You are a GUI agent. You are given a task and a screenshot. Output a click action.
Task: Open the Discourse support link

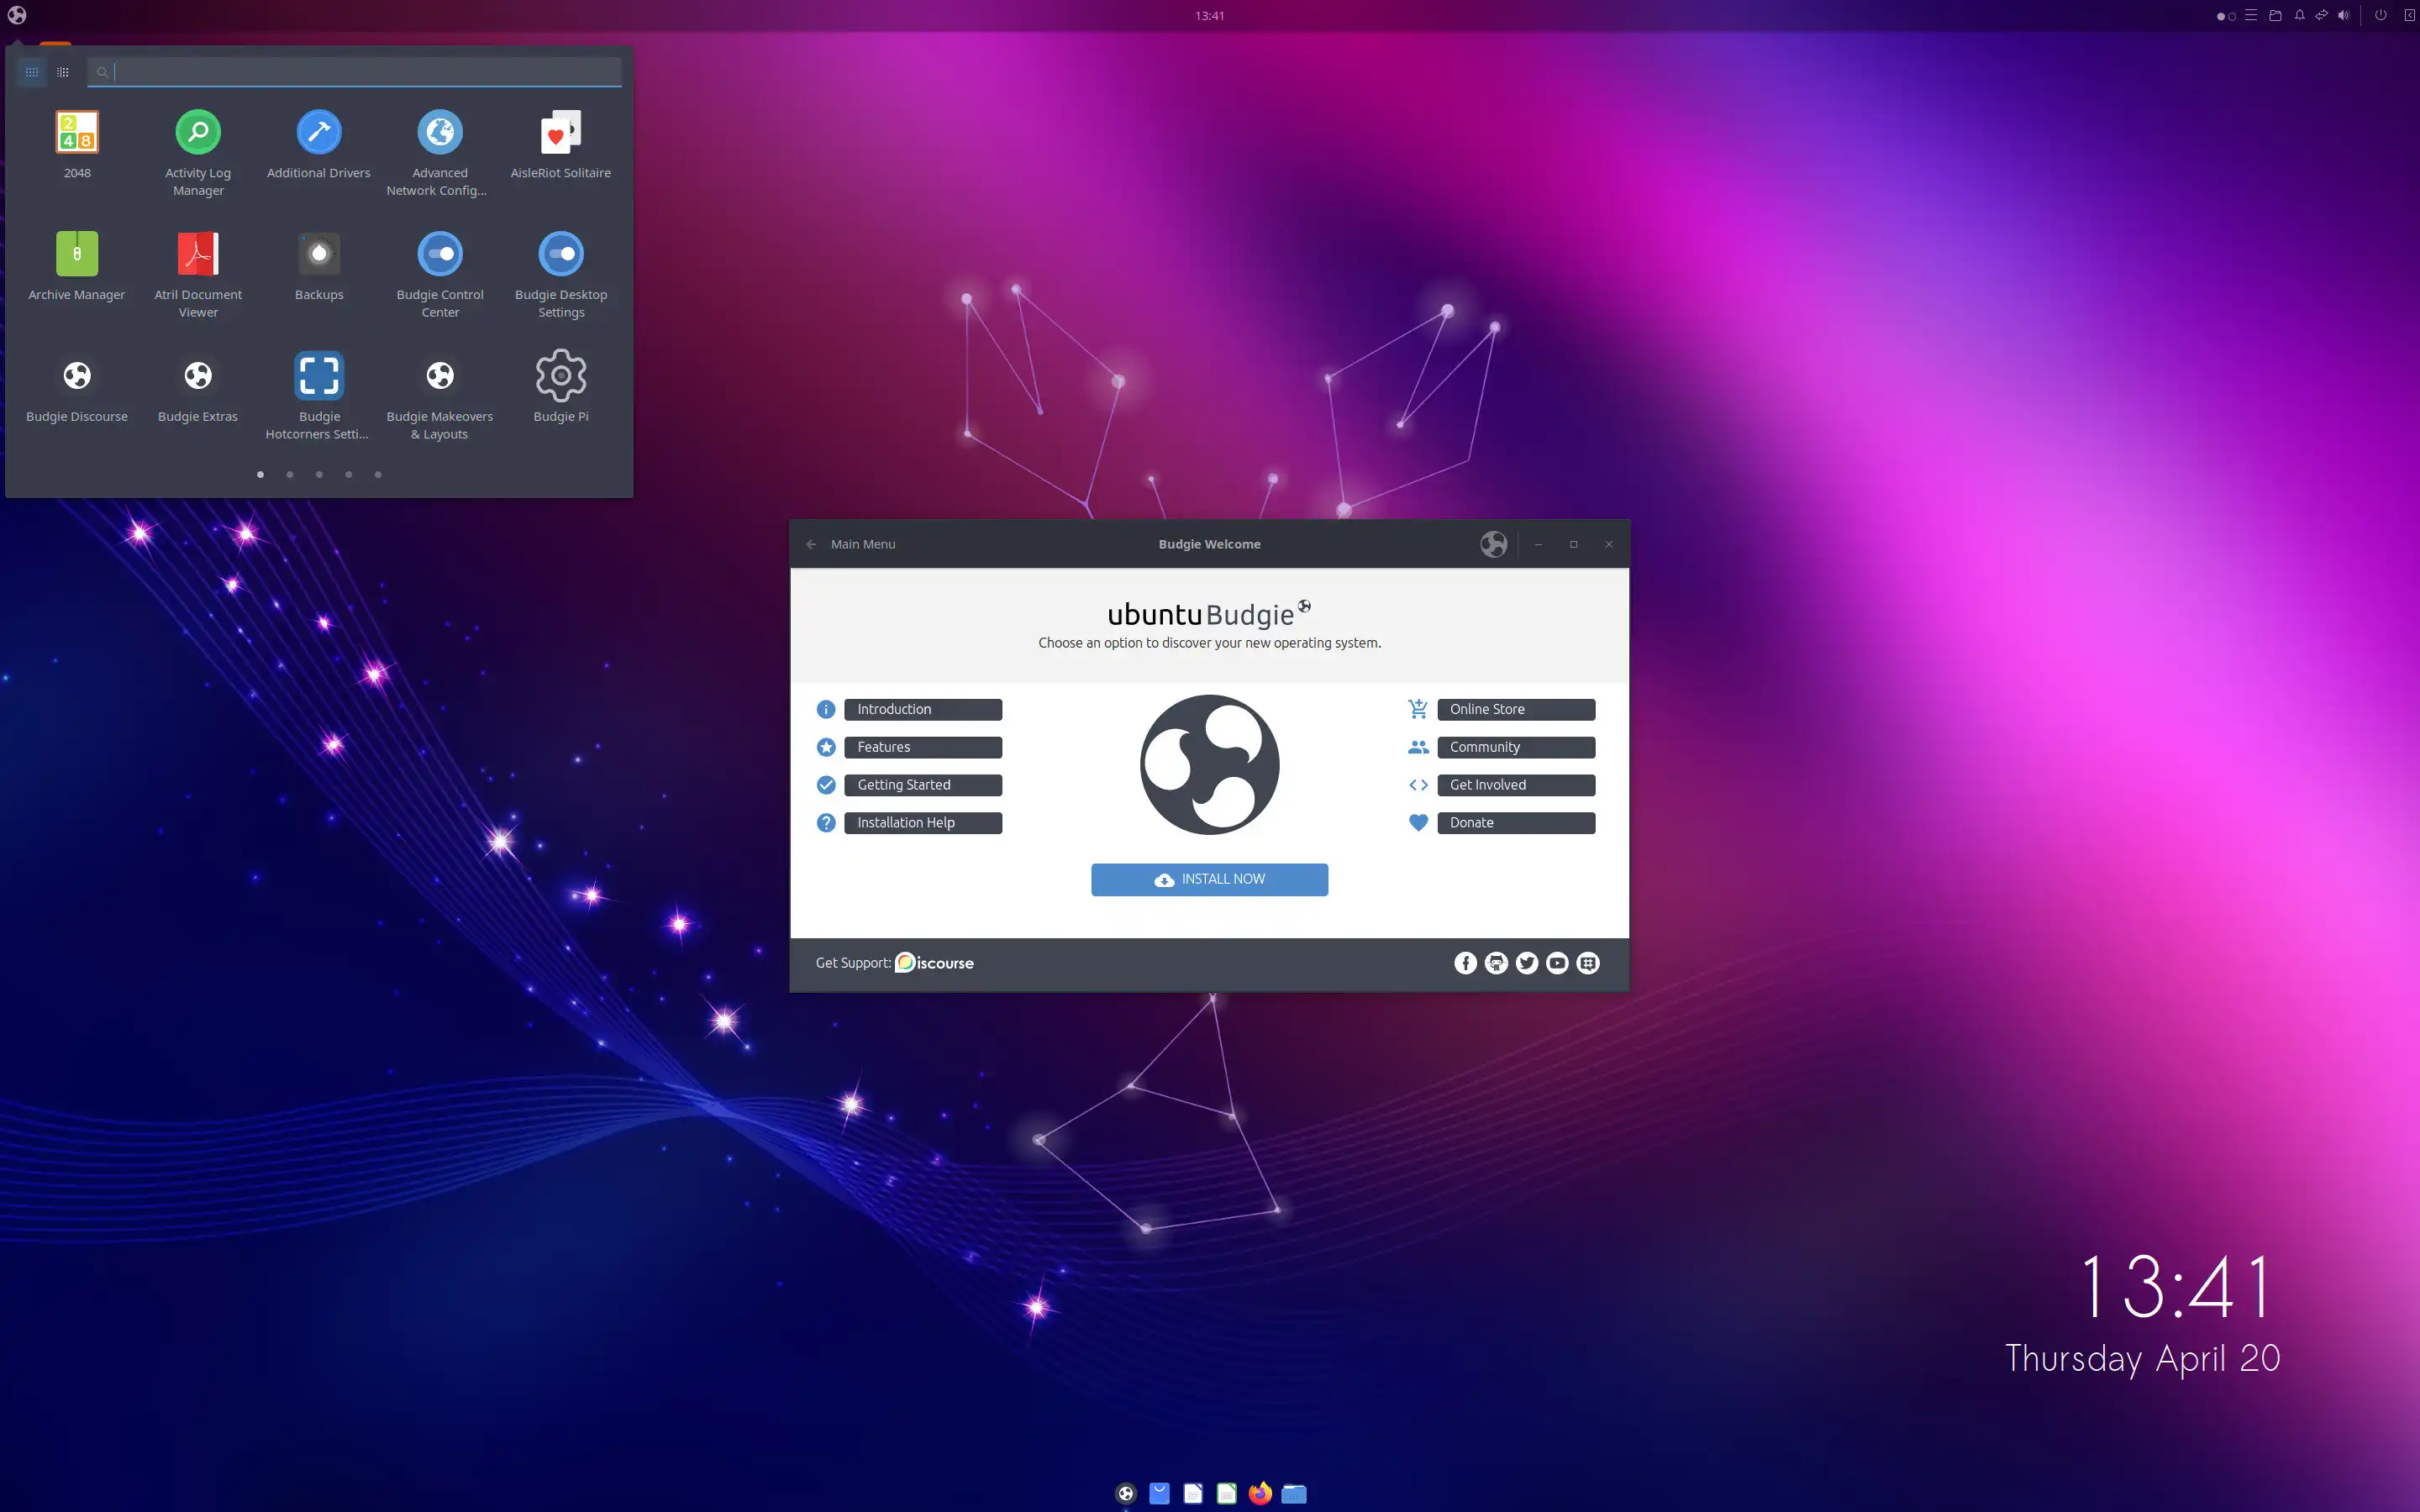tap(934, 963)
